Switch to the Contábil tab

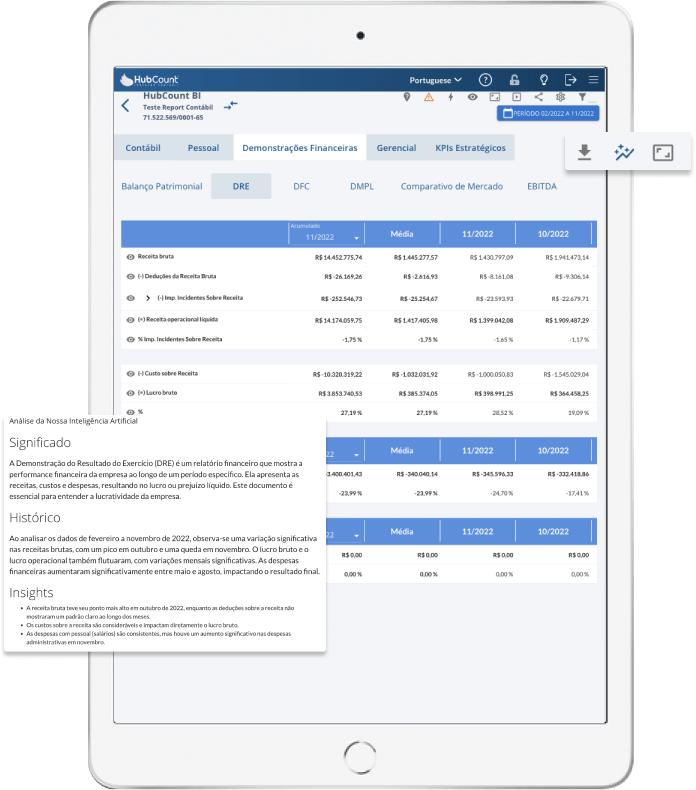[x=143, y=148]
